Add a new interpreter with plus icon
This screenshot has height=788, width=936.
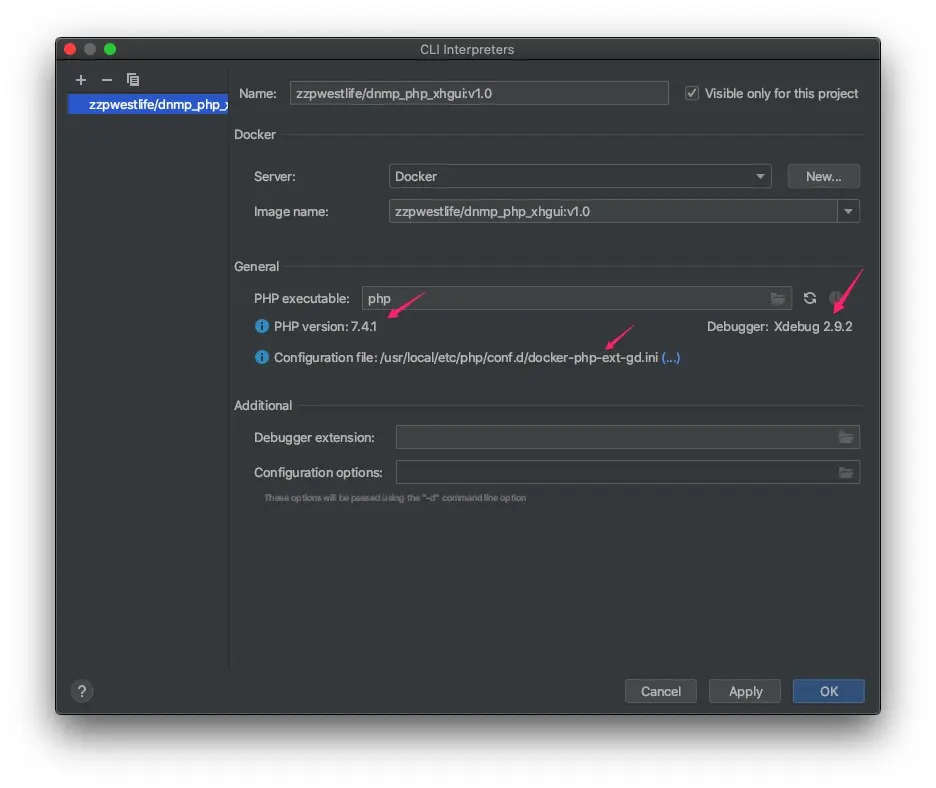click(x=81, y=79)
